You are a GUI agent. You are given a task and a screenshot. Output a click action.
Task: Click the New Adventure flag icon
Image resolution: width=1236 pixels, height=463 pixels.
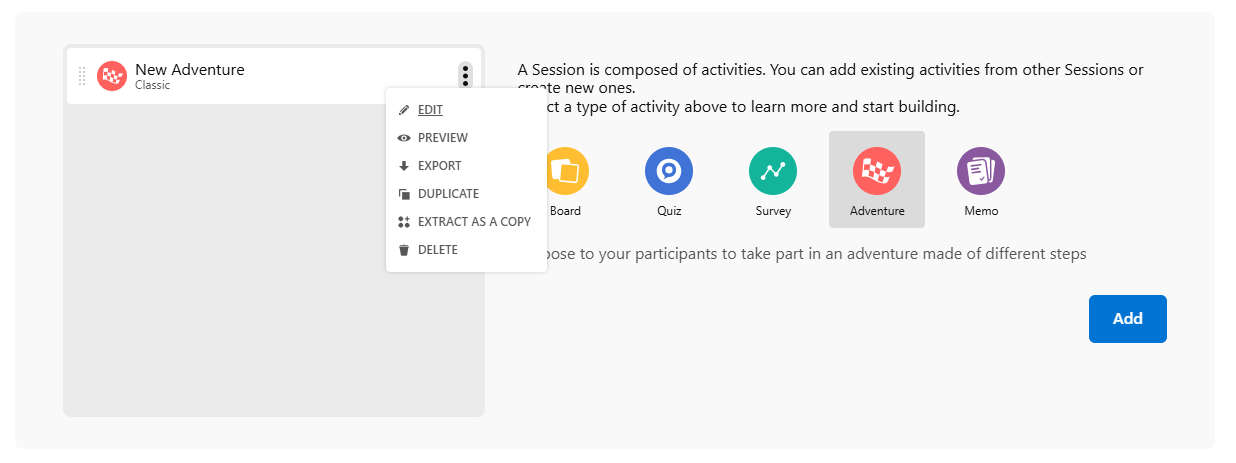(x=112, y=76)
